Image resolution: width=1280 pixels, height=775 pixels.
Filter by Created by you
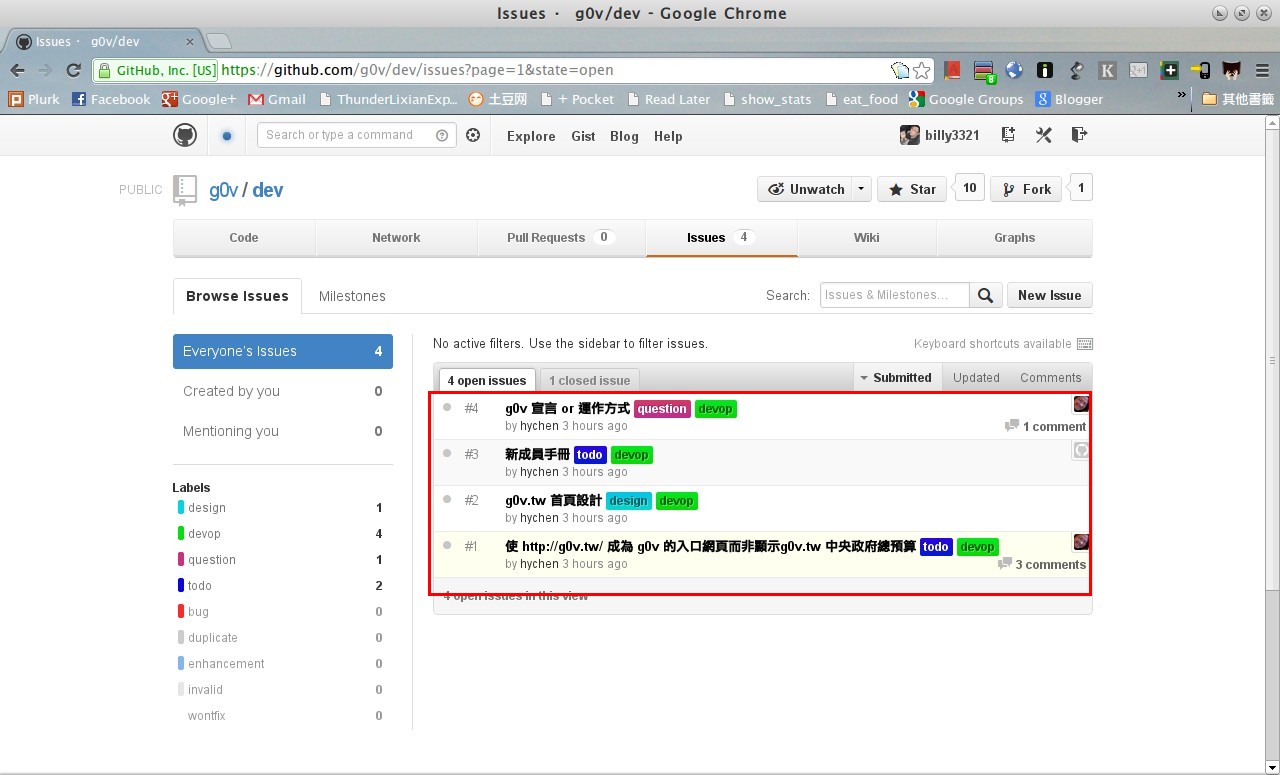coord(283,391)
